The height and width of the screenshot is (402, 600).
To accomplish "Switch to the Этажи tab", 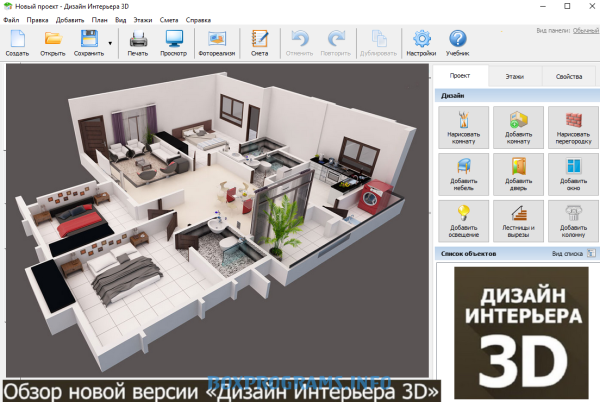I will [x=515, y=76].
